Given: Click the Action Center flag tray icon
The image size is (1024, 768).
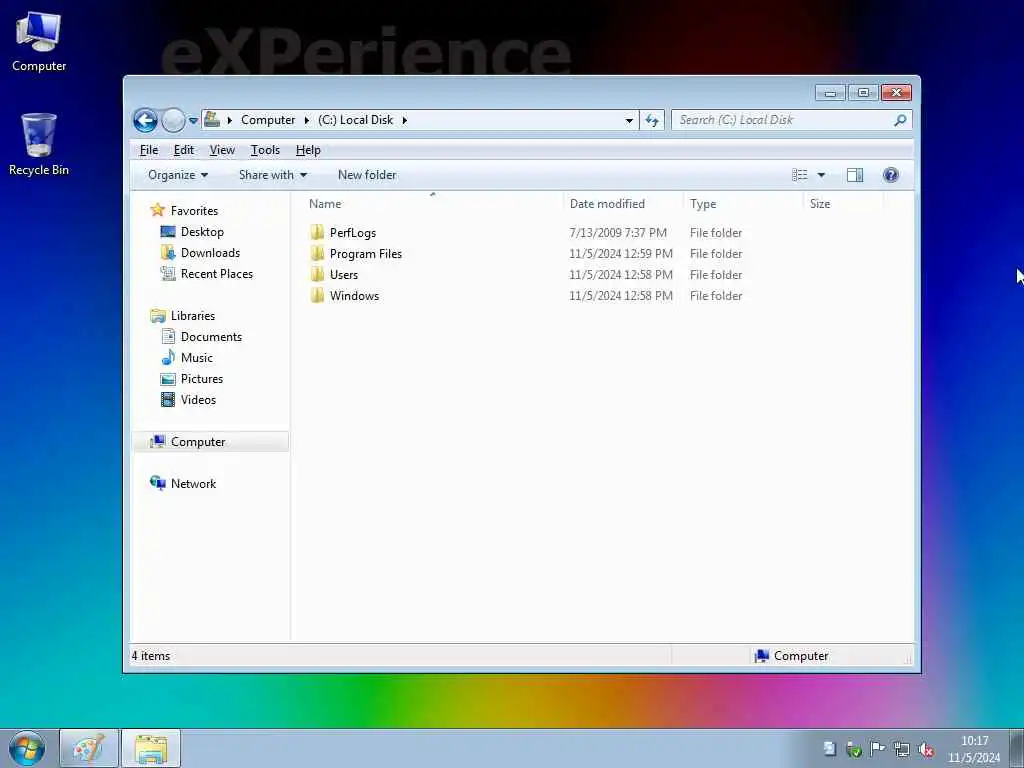Looking at the screenshot, I should coord(877,748).
